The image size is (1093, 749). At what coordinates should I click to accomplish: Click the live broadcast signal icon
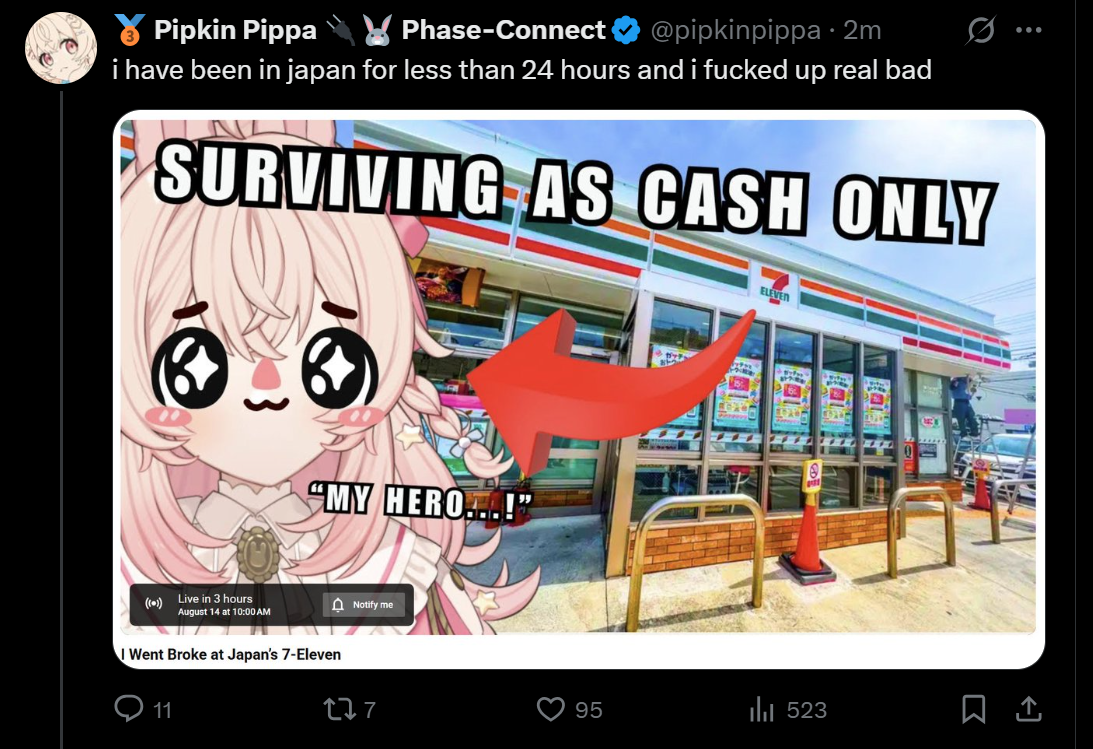click(153, 603)
